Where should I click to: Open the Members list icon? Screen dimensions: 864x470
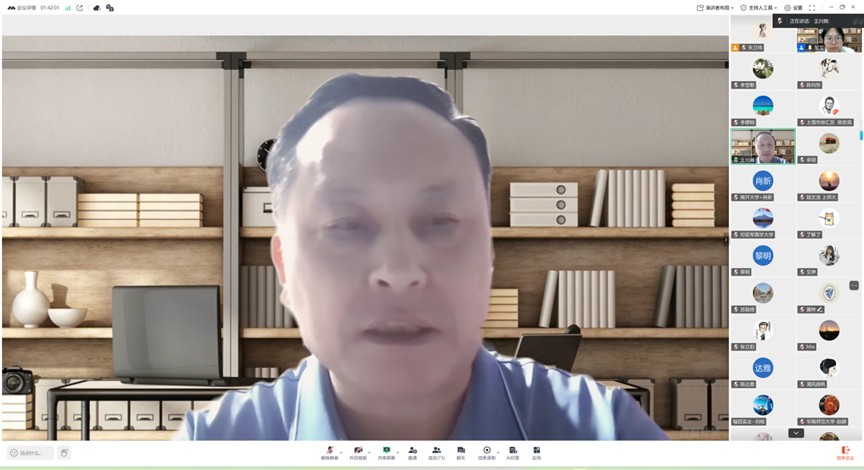(436, 451)
